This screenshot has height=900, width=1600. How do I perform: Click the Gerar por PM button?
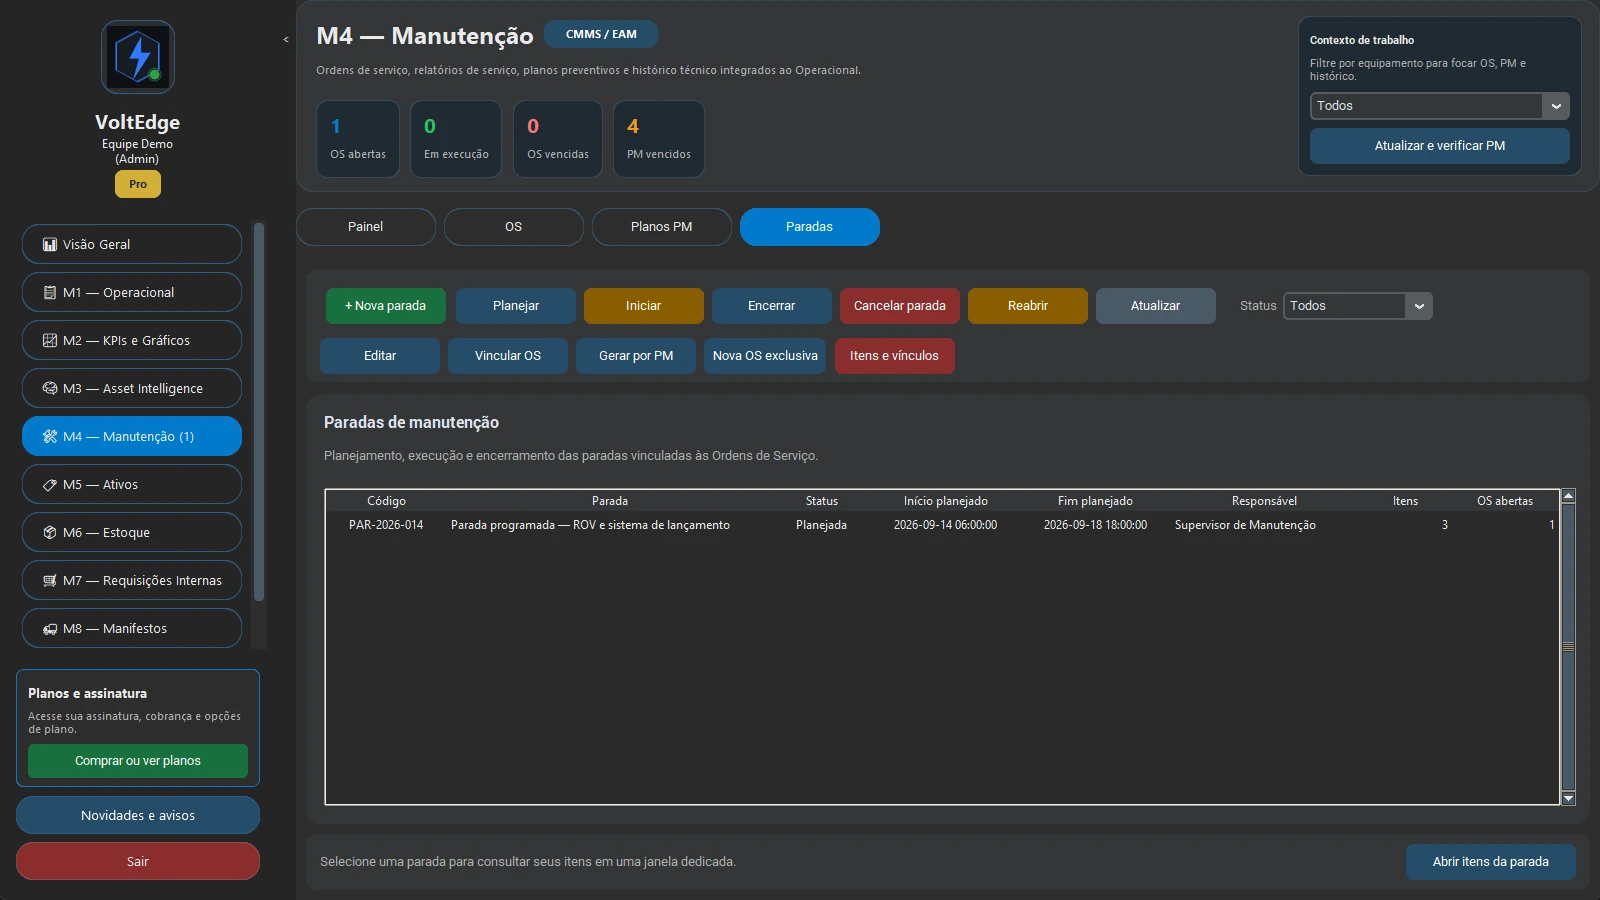click(x=636, y=356)
